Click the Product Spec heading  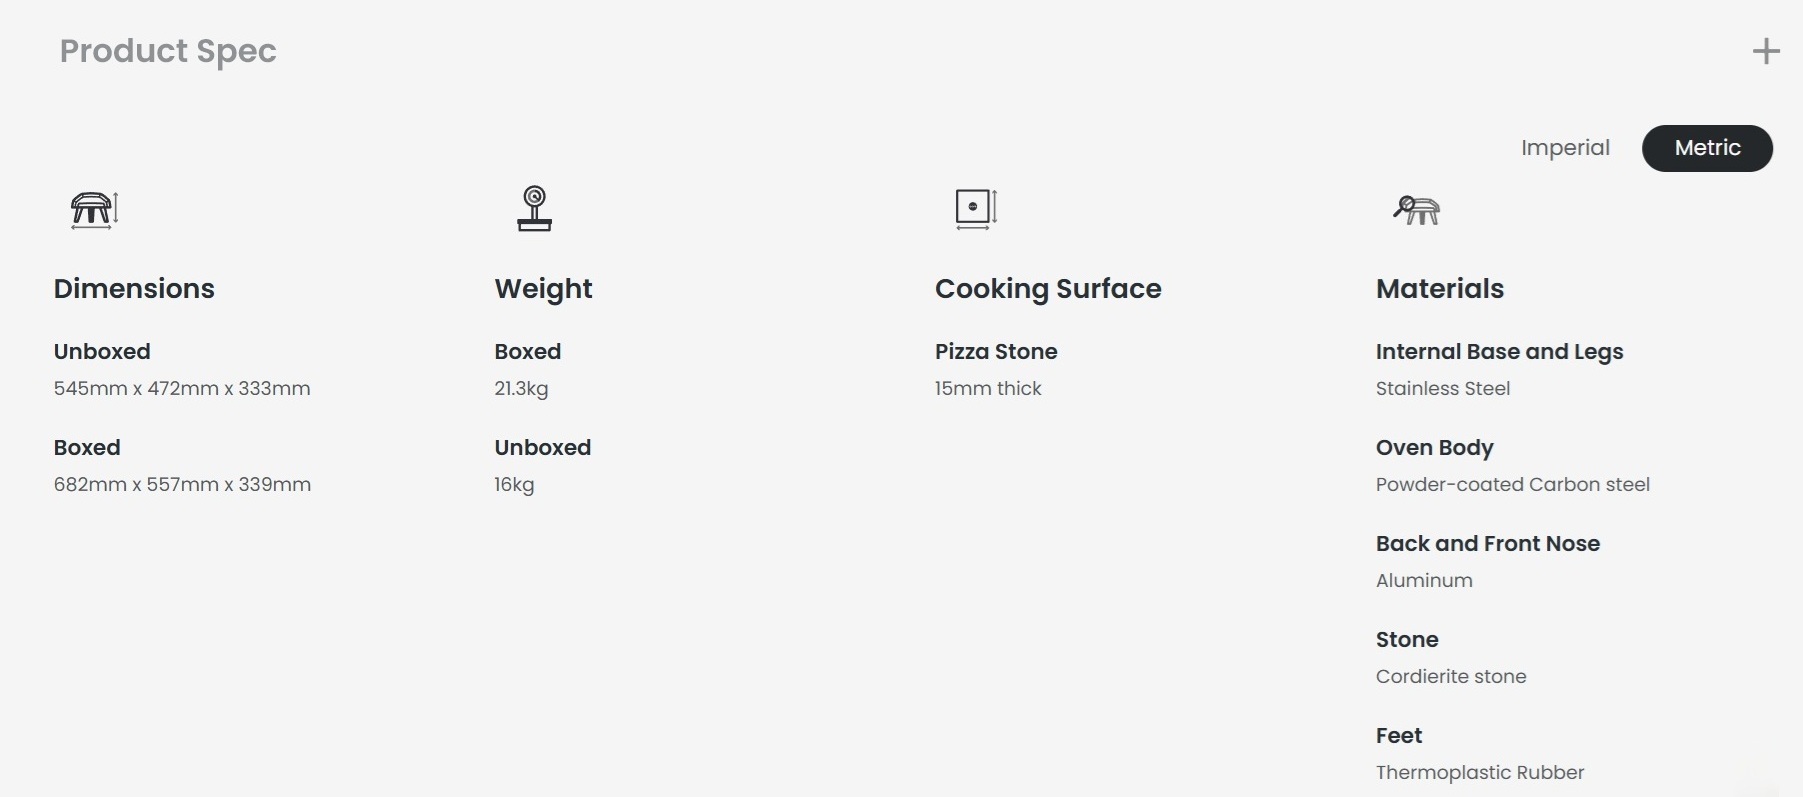(x=168, y=51)
